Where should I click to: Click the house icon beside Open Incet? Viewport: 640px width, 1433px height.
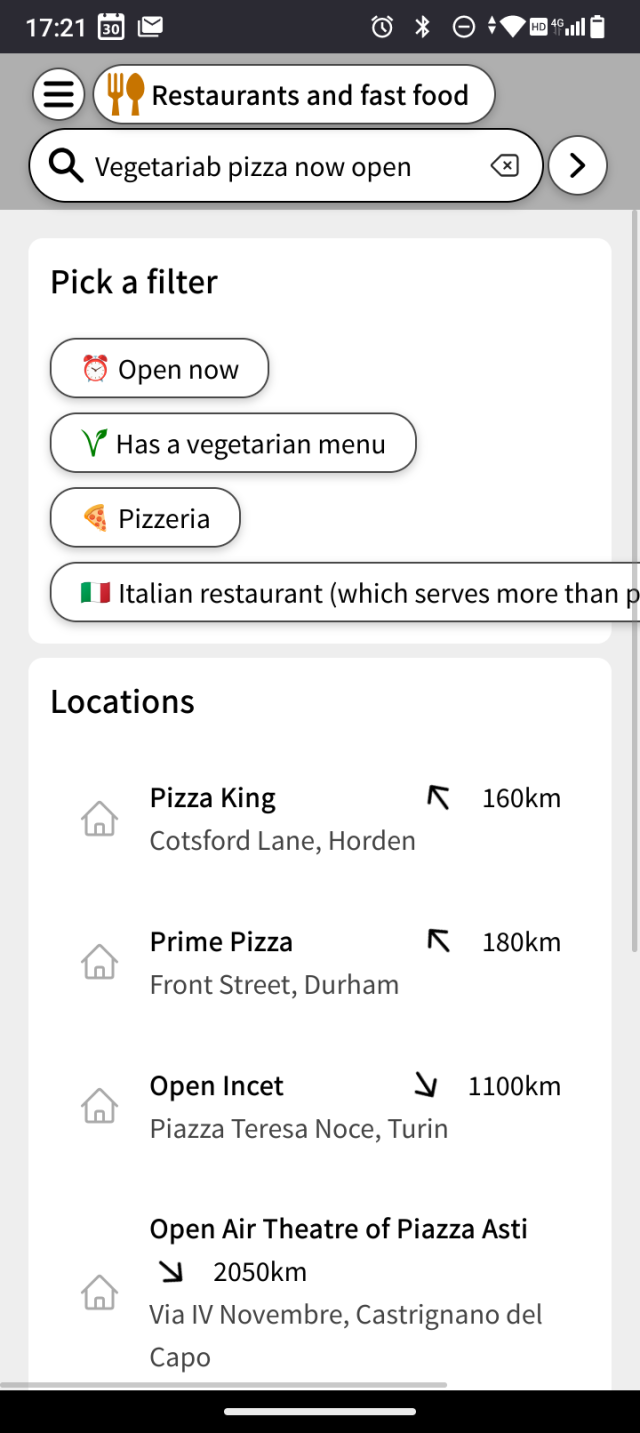point(99,1107)
